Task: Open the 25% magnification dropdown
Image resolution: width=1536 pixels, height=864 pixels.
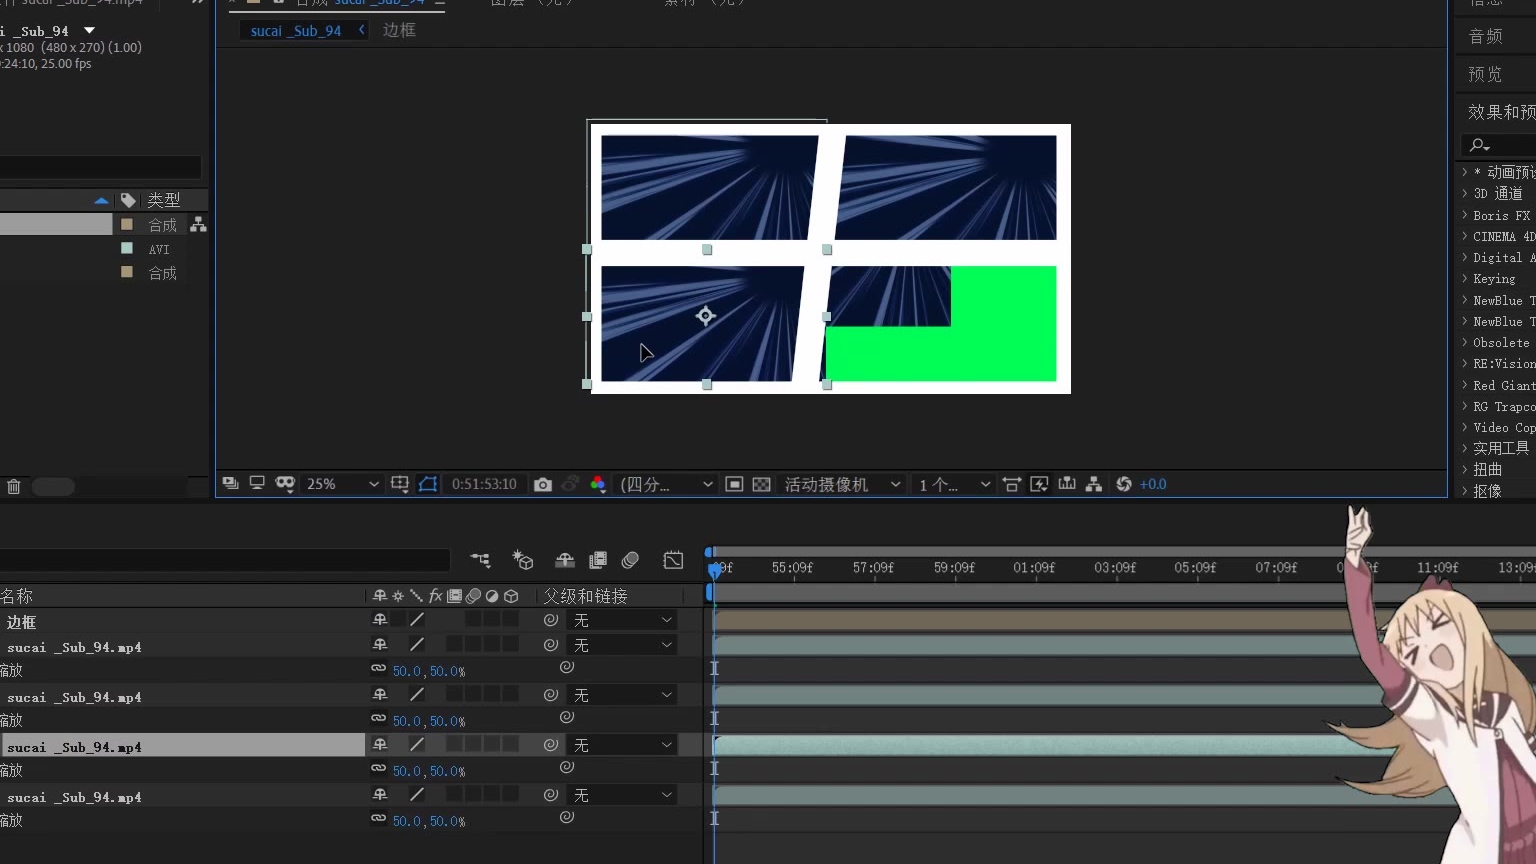Action: (x=342, y=485)
